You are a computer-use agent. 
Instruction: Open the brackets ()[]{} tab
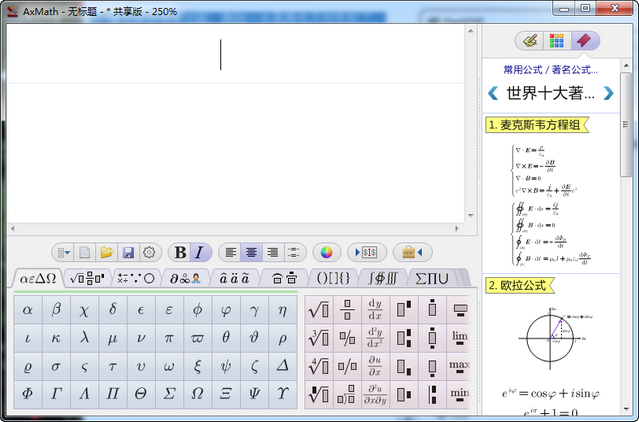pos(333,278)
